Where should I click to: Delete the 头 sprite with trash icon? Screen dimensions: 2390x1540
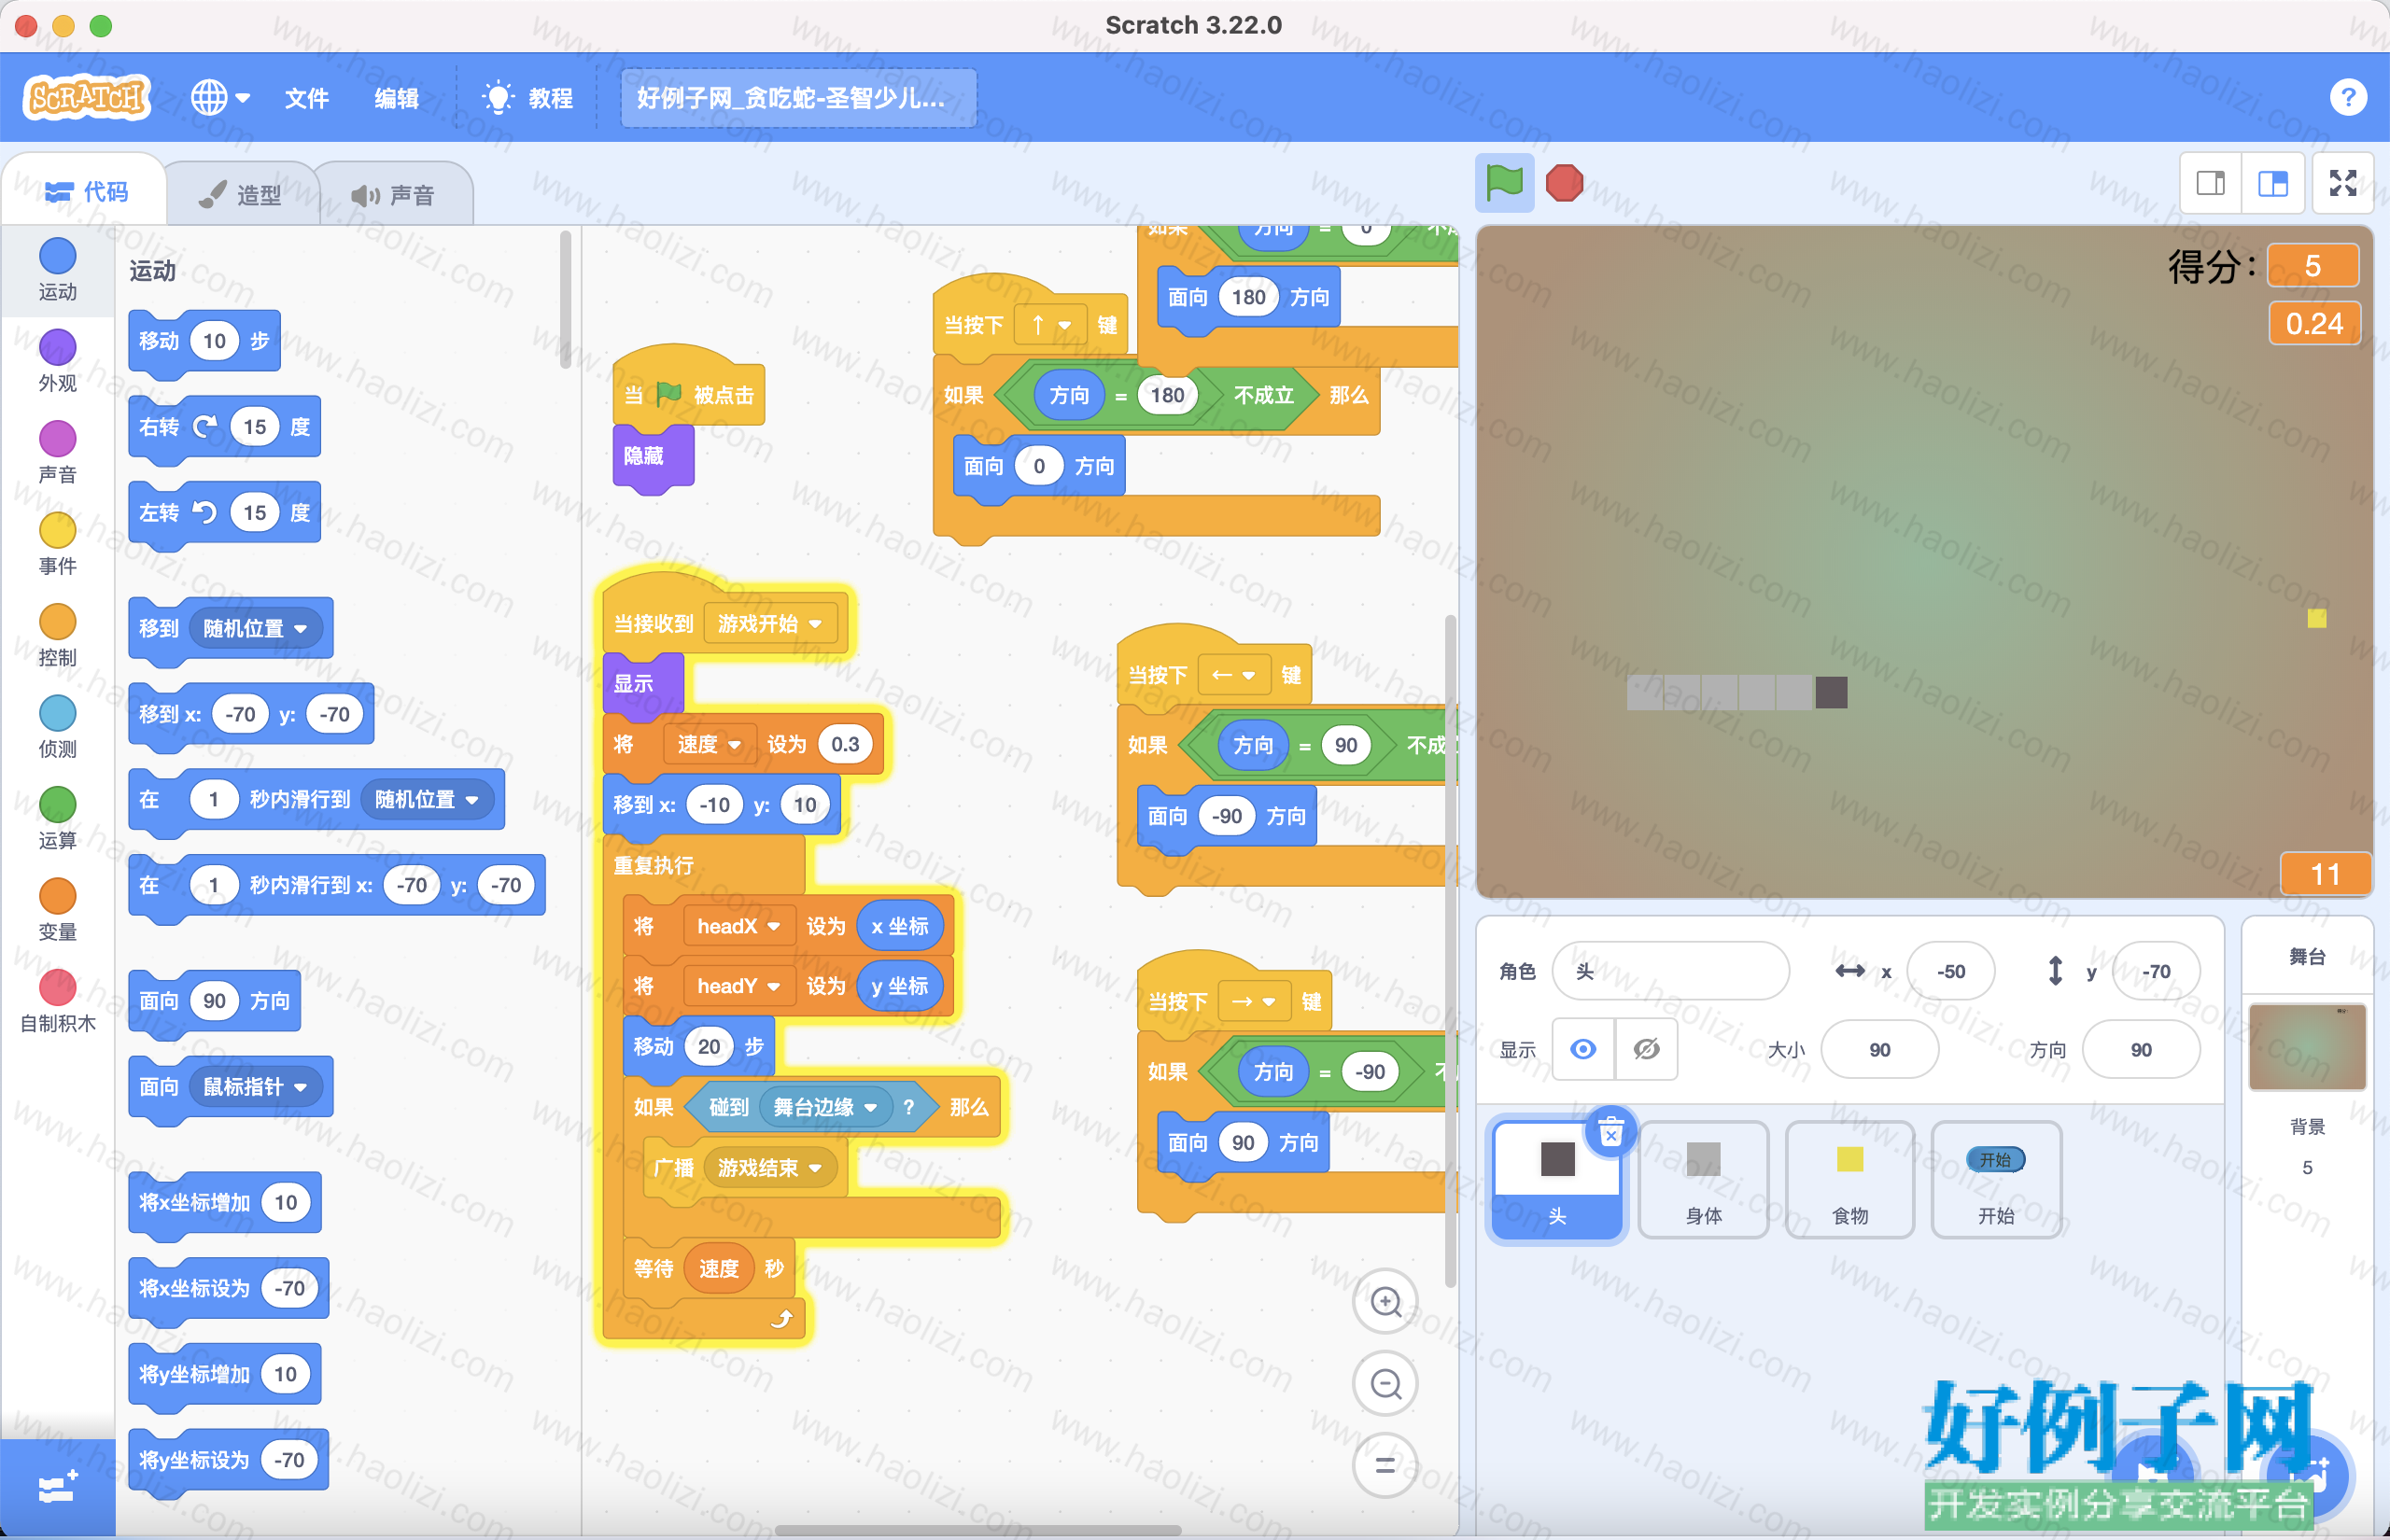[x=1611, y=1133]
